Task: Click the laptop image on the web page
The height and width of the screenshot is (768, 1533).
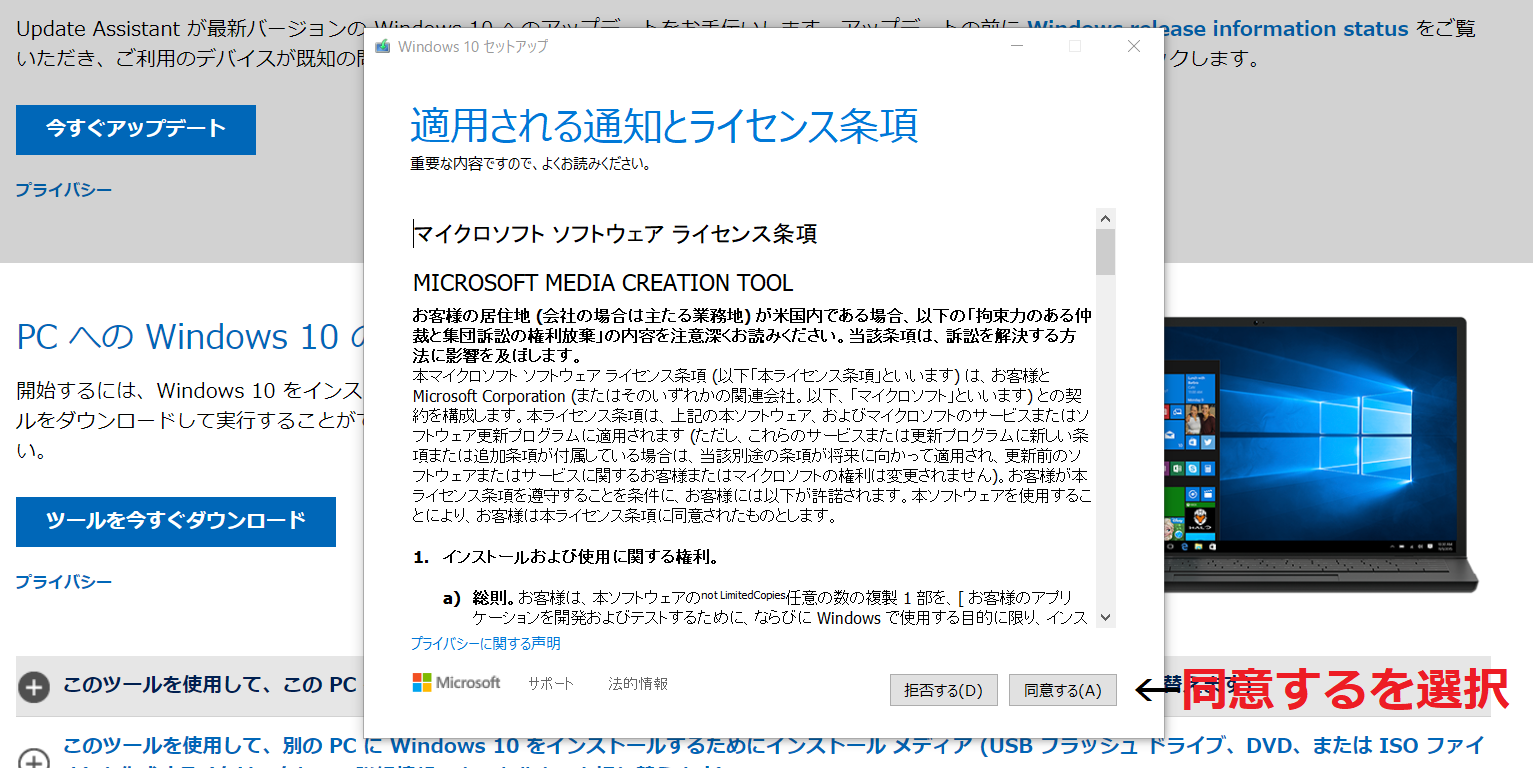Action: 1321,457
